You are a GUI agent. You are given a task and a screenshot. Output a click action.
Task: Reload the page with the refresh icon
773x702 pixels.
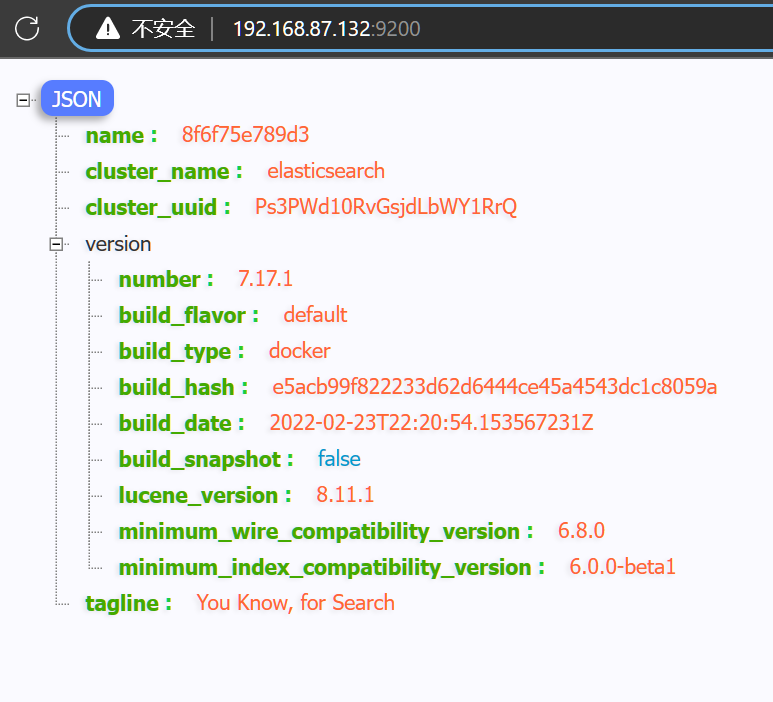click(27, 28)
